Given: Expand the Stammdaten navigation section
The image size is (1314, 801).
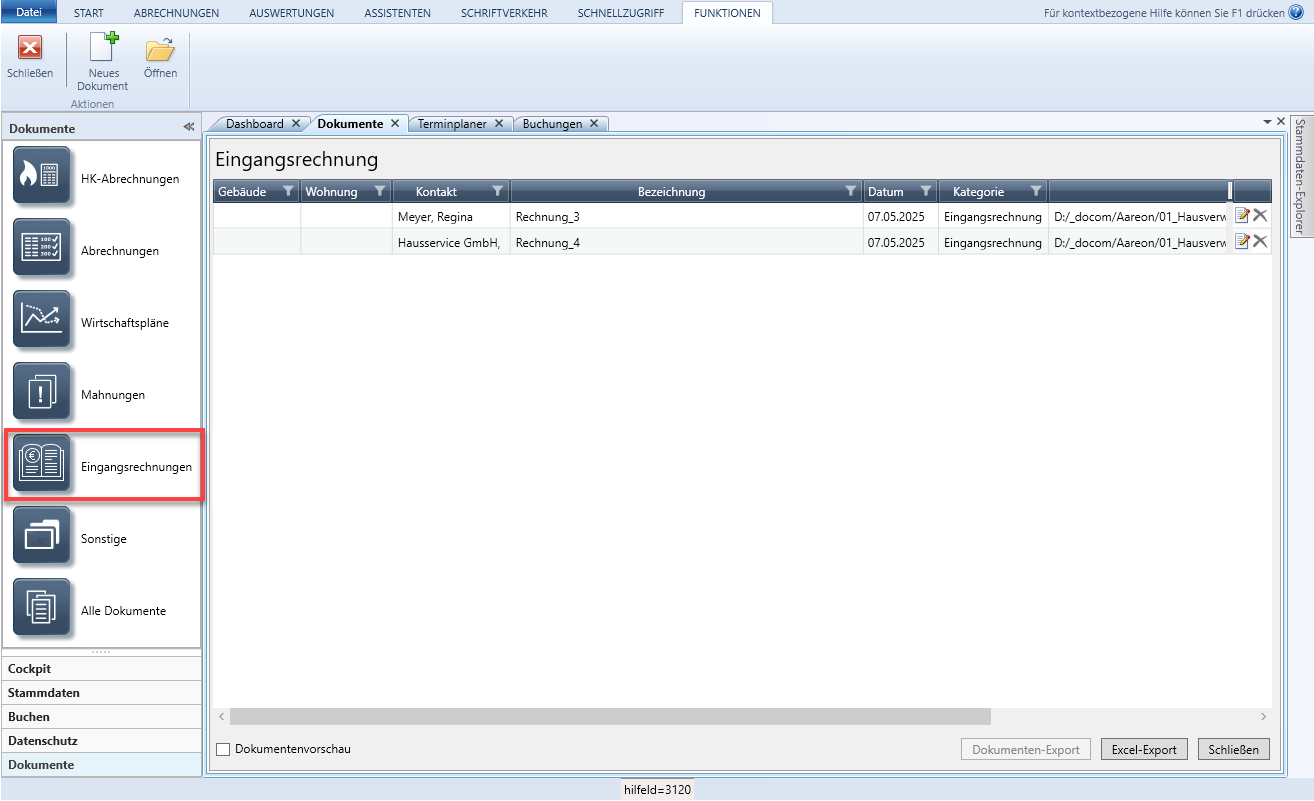Looking at the screenshot, I should 44,693.
